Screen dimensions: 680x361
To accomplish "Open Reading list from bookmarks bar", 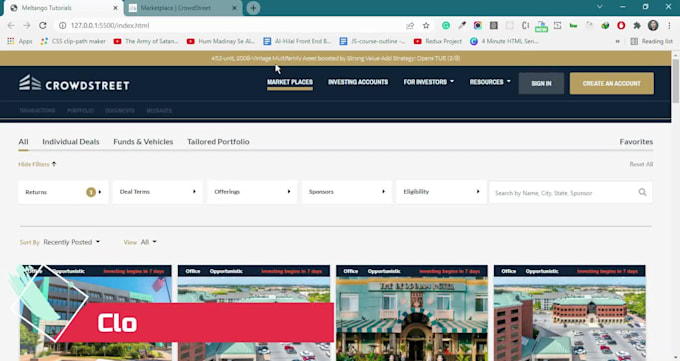I will coord(651,41).
